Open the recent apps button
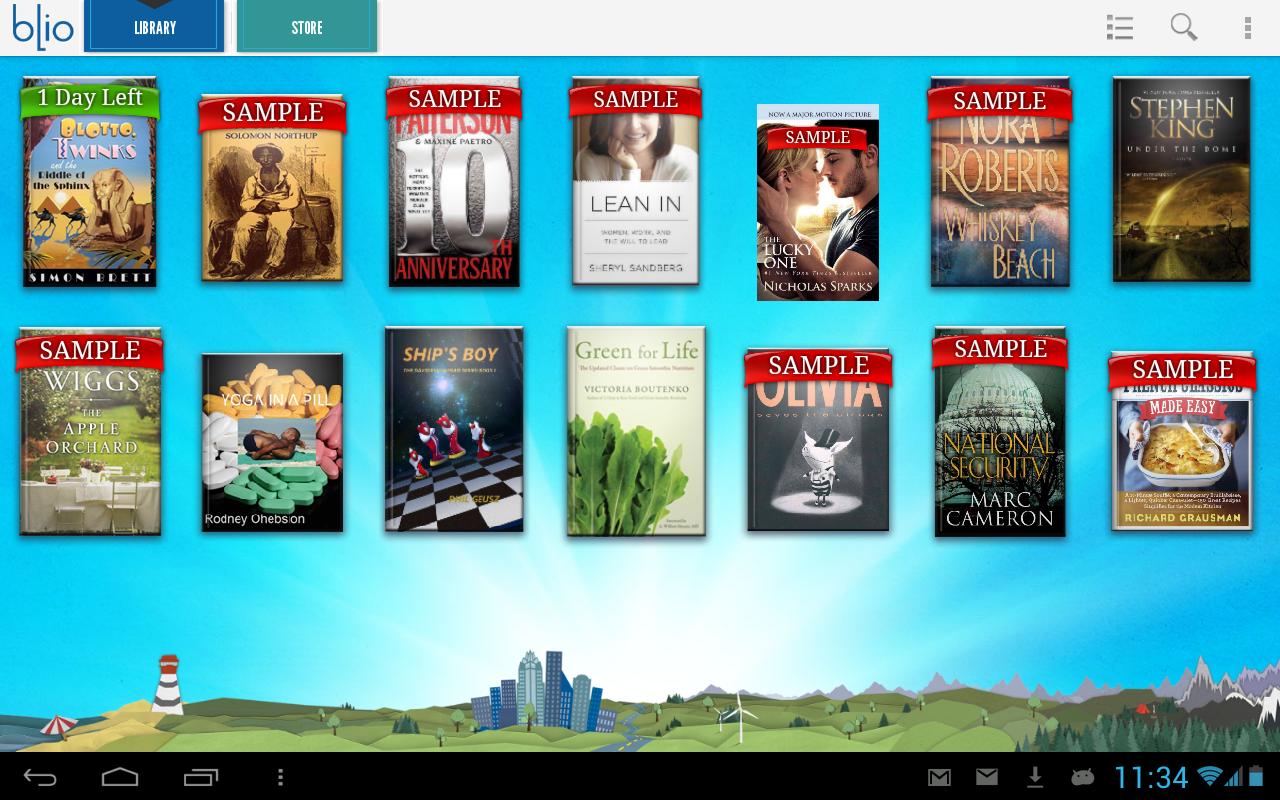1280x800 pixels. (201, 777)
